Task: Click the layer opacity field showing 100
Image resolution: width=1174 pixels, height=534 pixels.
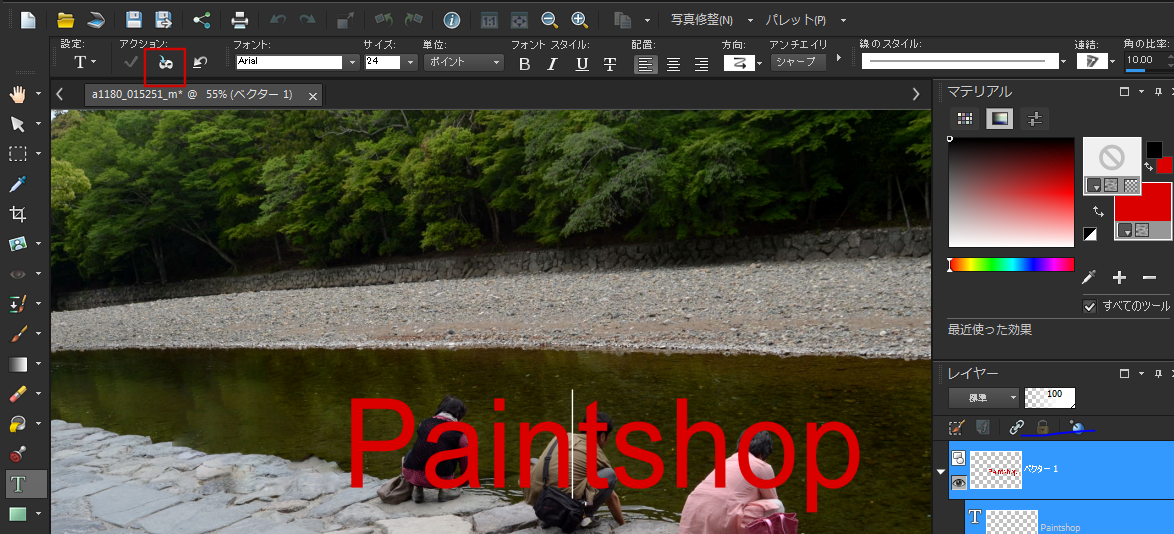Action: [1050, 397]
